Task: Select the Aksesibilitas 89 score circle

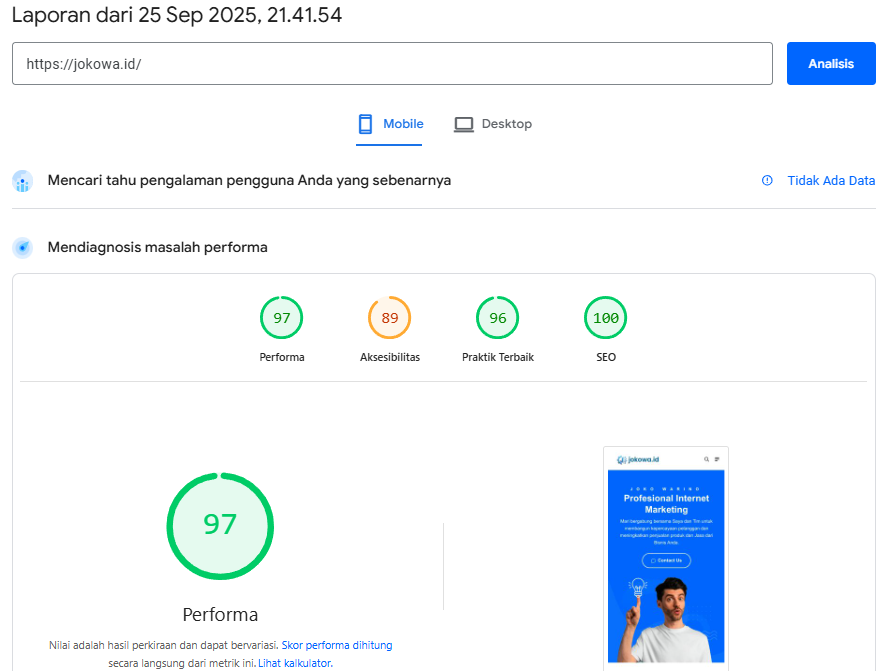Action: 389,317
